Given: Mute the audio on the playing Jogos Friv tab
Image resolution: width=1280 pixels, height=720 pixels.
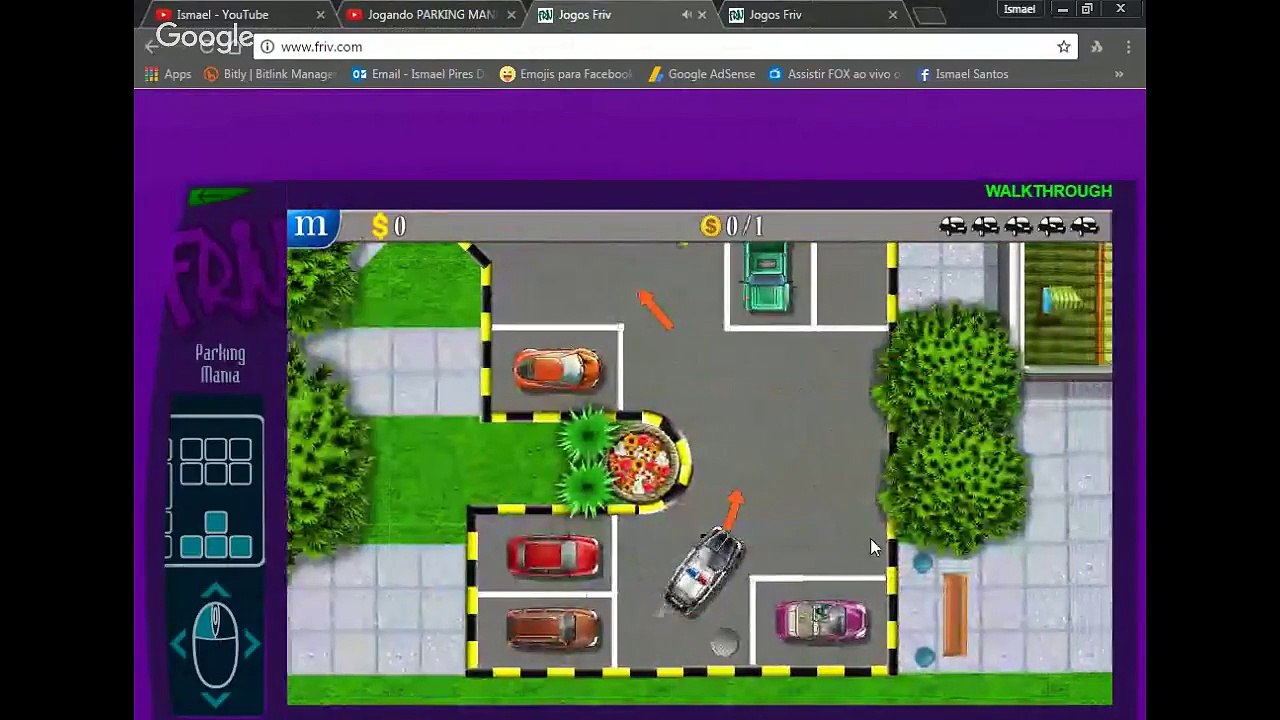Looking at the screenshot, I should tap(686, 15).
